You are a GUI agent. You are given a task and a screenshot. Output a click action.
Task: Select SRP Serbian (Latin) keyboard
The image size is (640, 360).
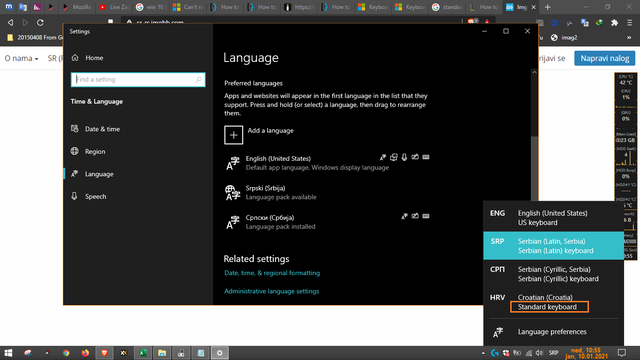coord(553,246)
